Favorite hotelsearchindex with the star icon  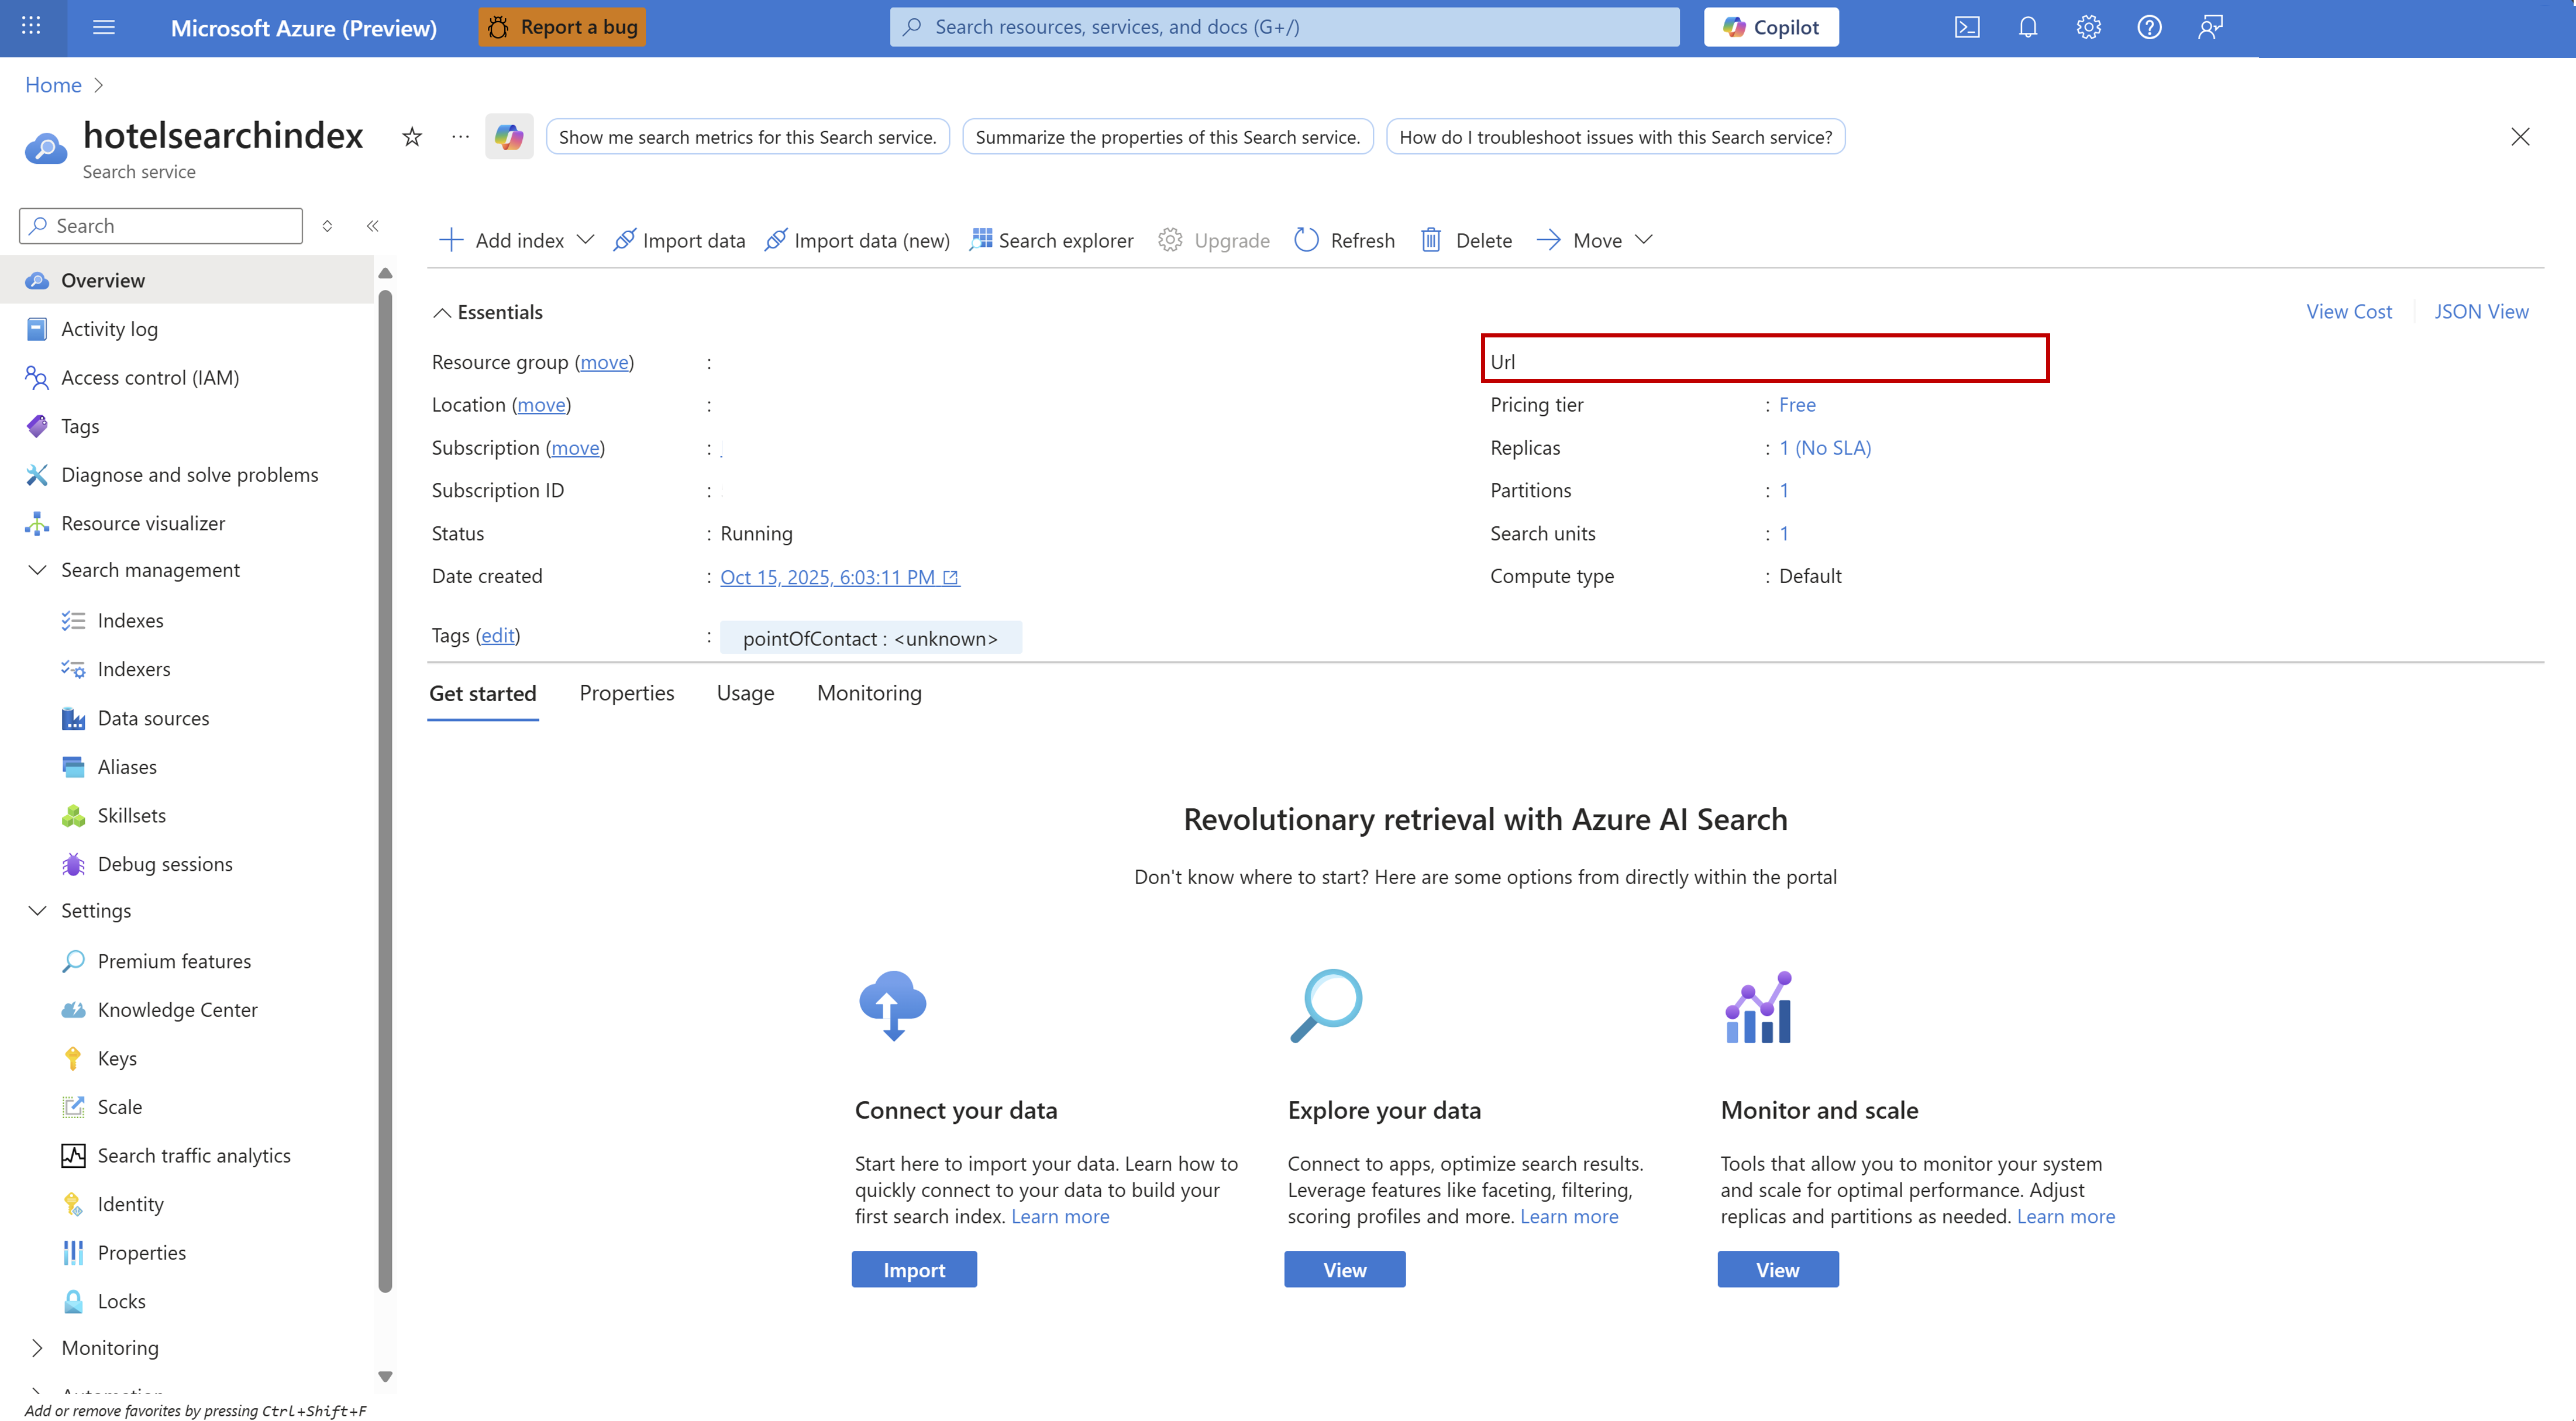click(412, 137)
